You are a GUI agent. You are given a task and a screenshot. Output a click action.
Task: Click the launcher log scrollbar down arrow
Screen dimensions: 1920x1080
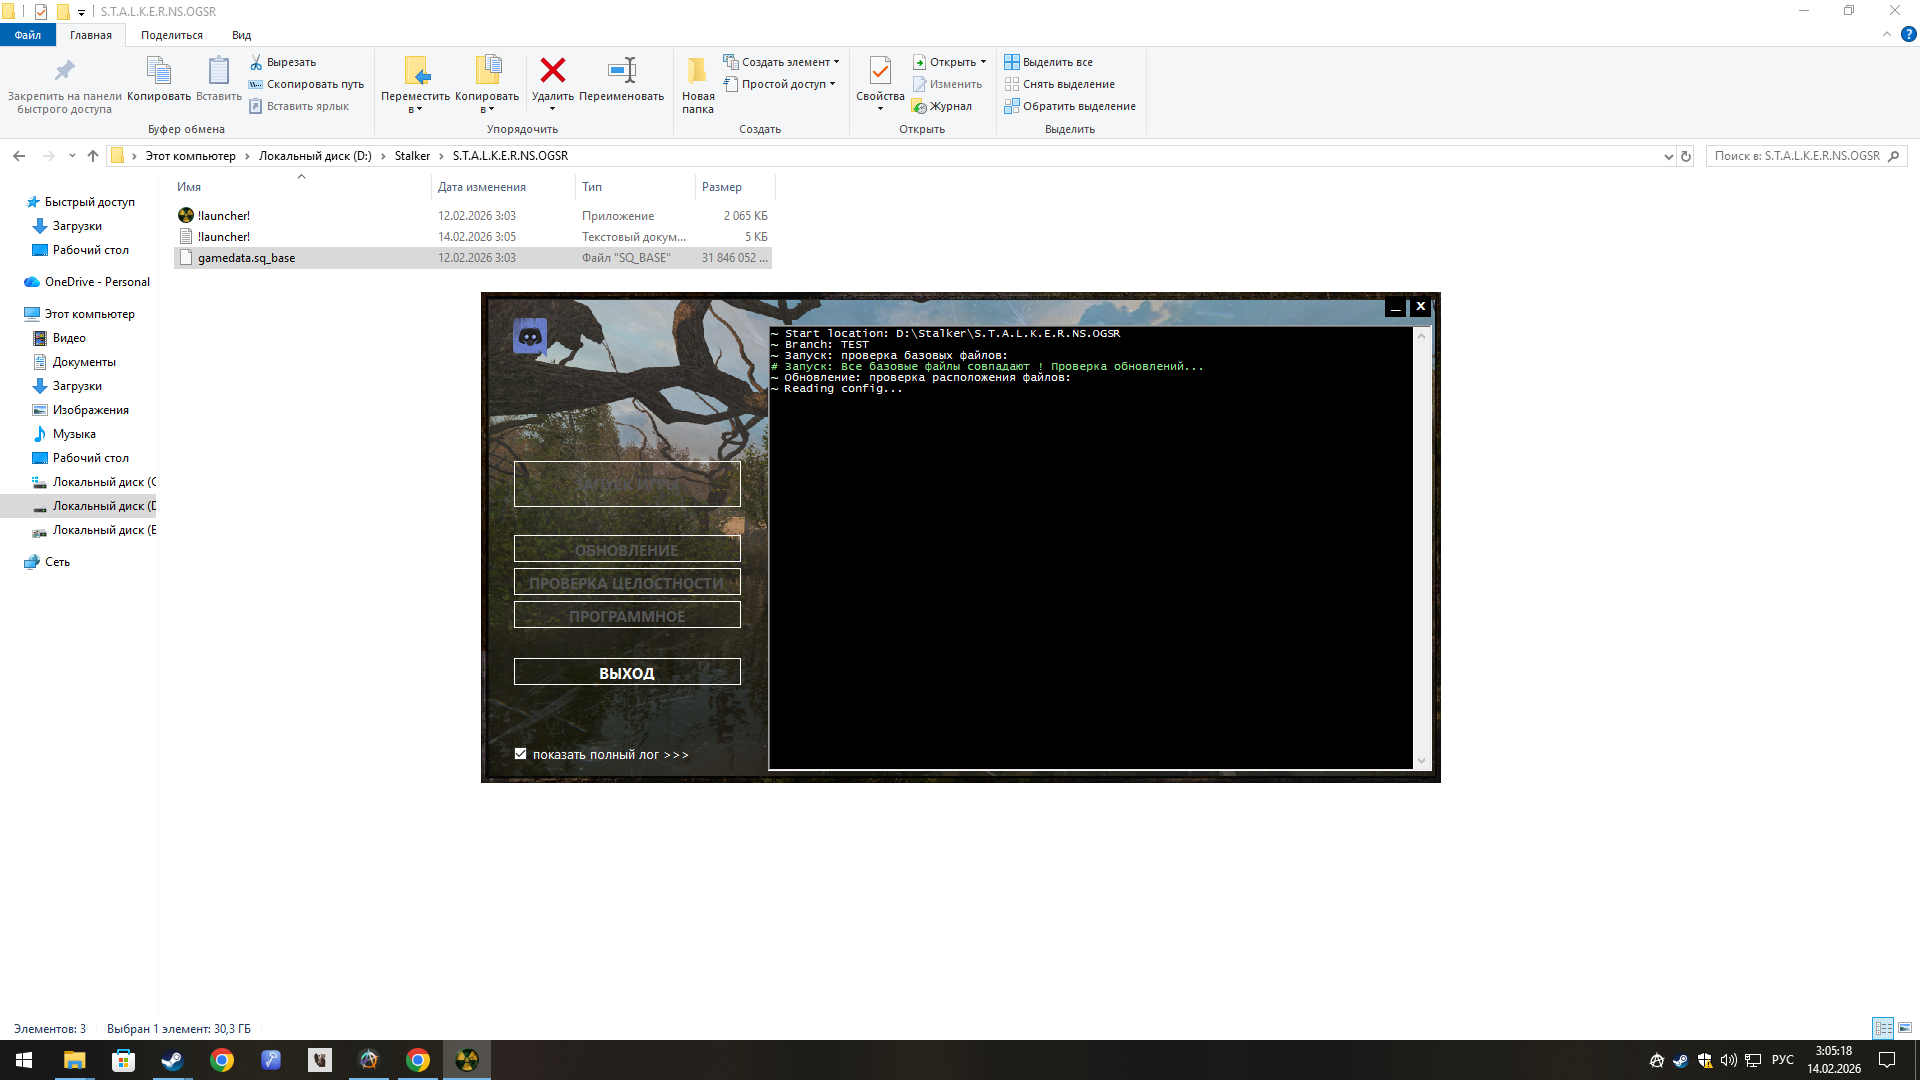(1421, 761)
